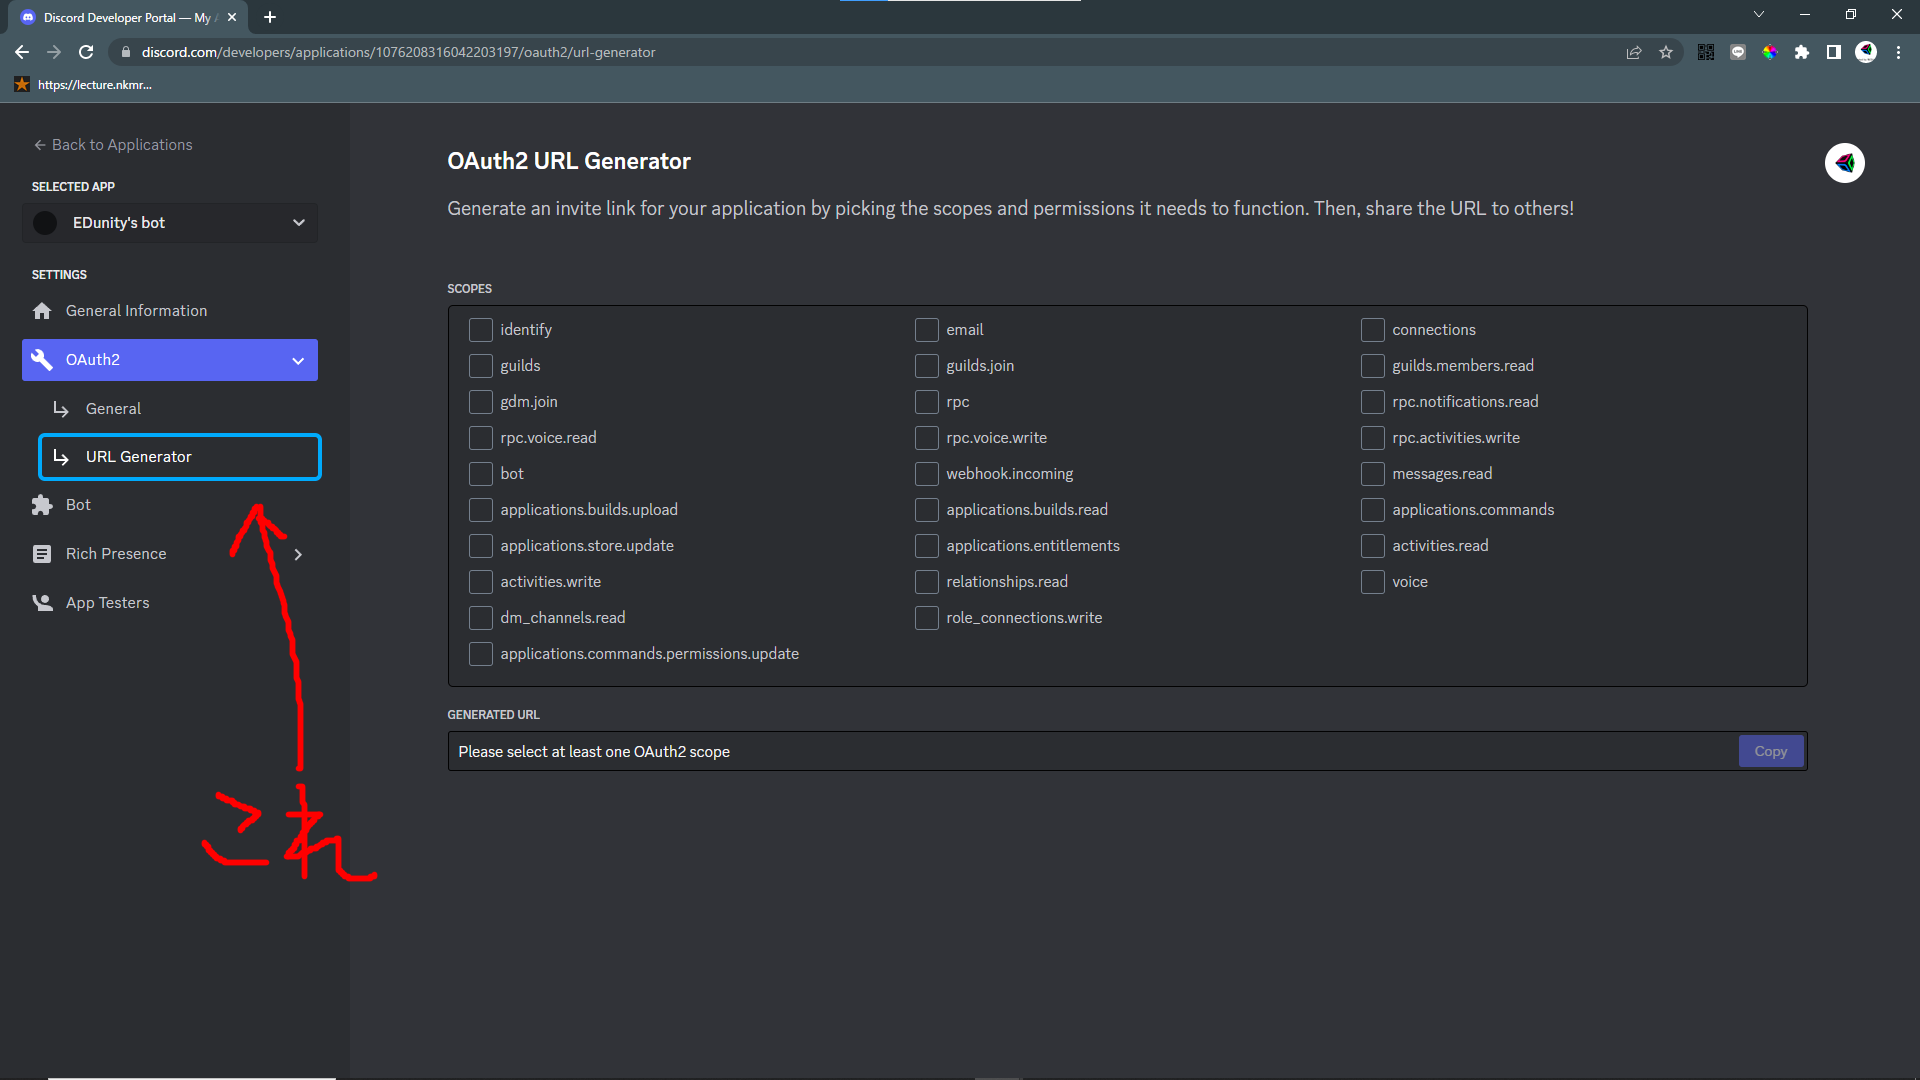Check the applications.commands scope
Image resolution: width=1920 pixels, height=1080 pixels.
click(x=1373, y=510)
